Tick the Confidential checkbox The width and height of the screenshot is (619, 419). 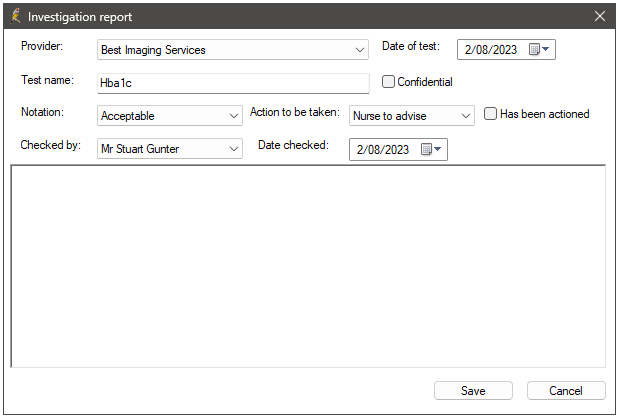(x=388, y=82)
